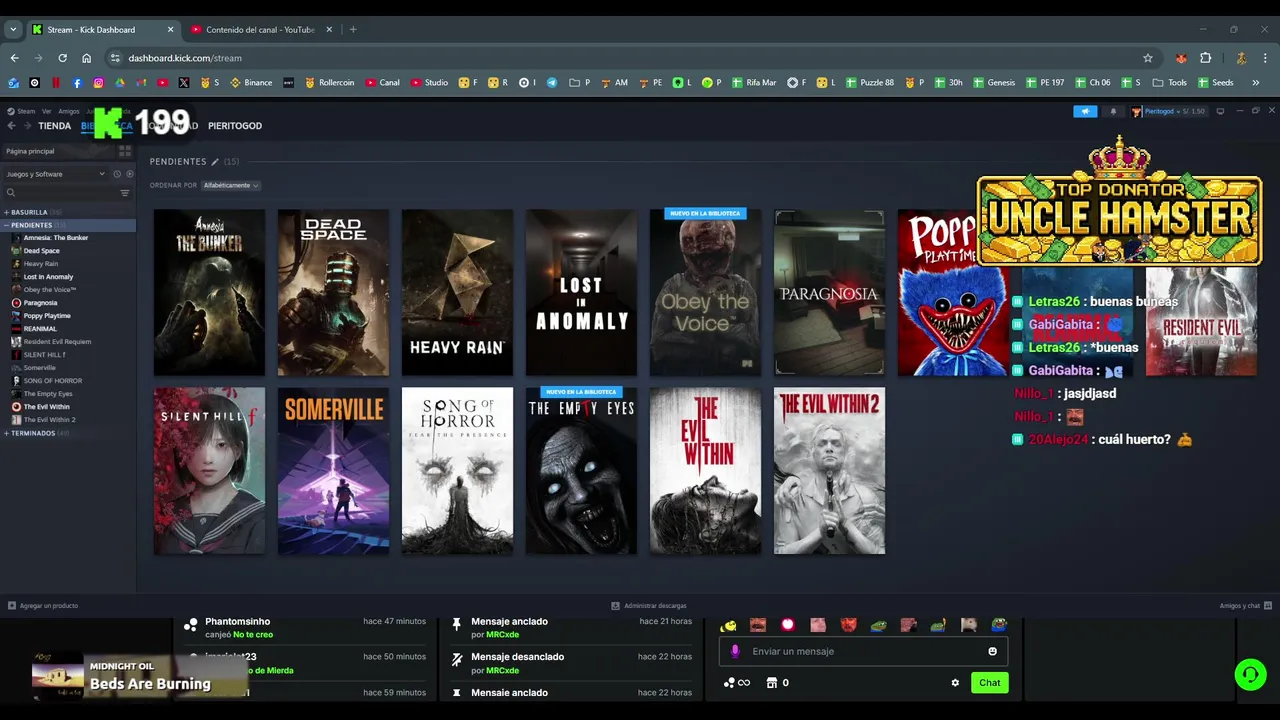Open The Evil Within 2 cover

829,471
